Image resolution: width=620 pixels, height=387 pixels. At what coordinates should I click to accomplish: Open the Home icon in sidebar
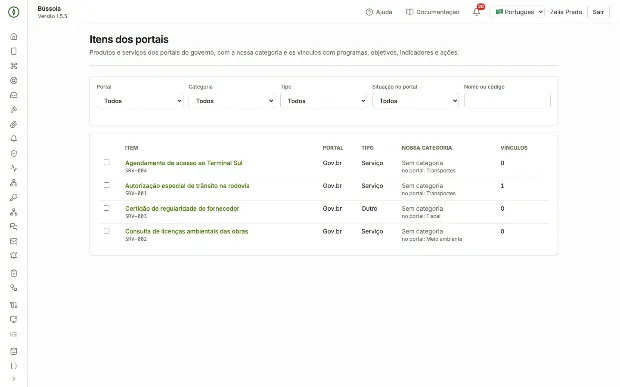pos(13,37)
